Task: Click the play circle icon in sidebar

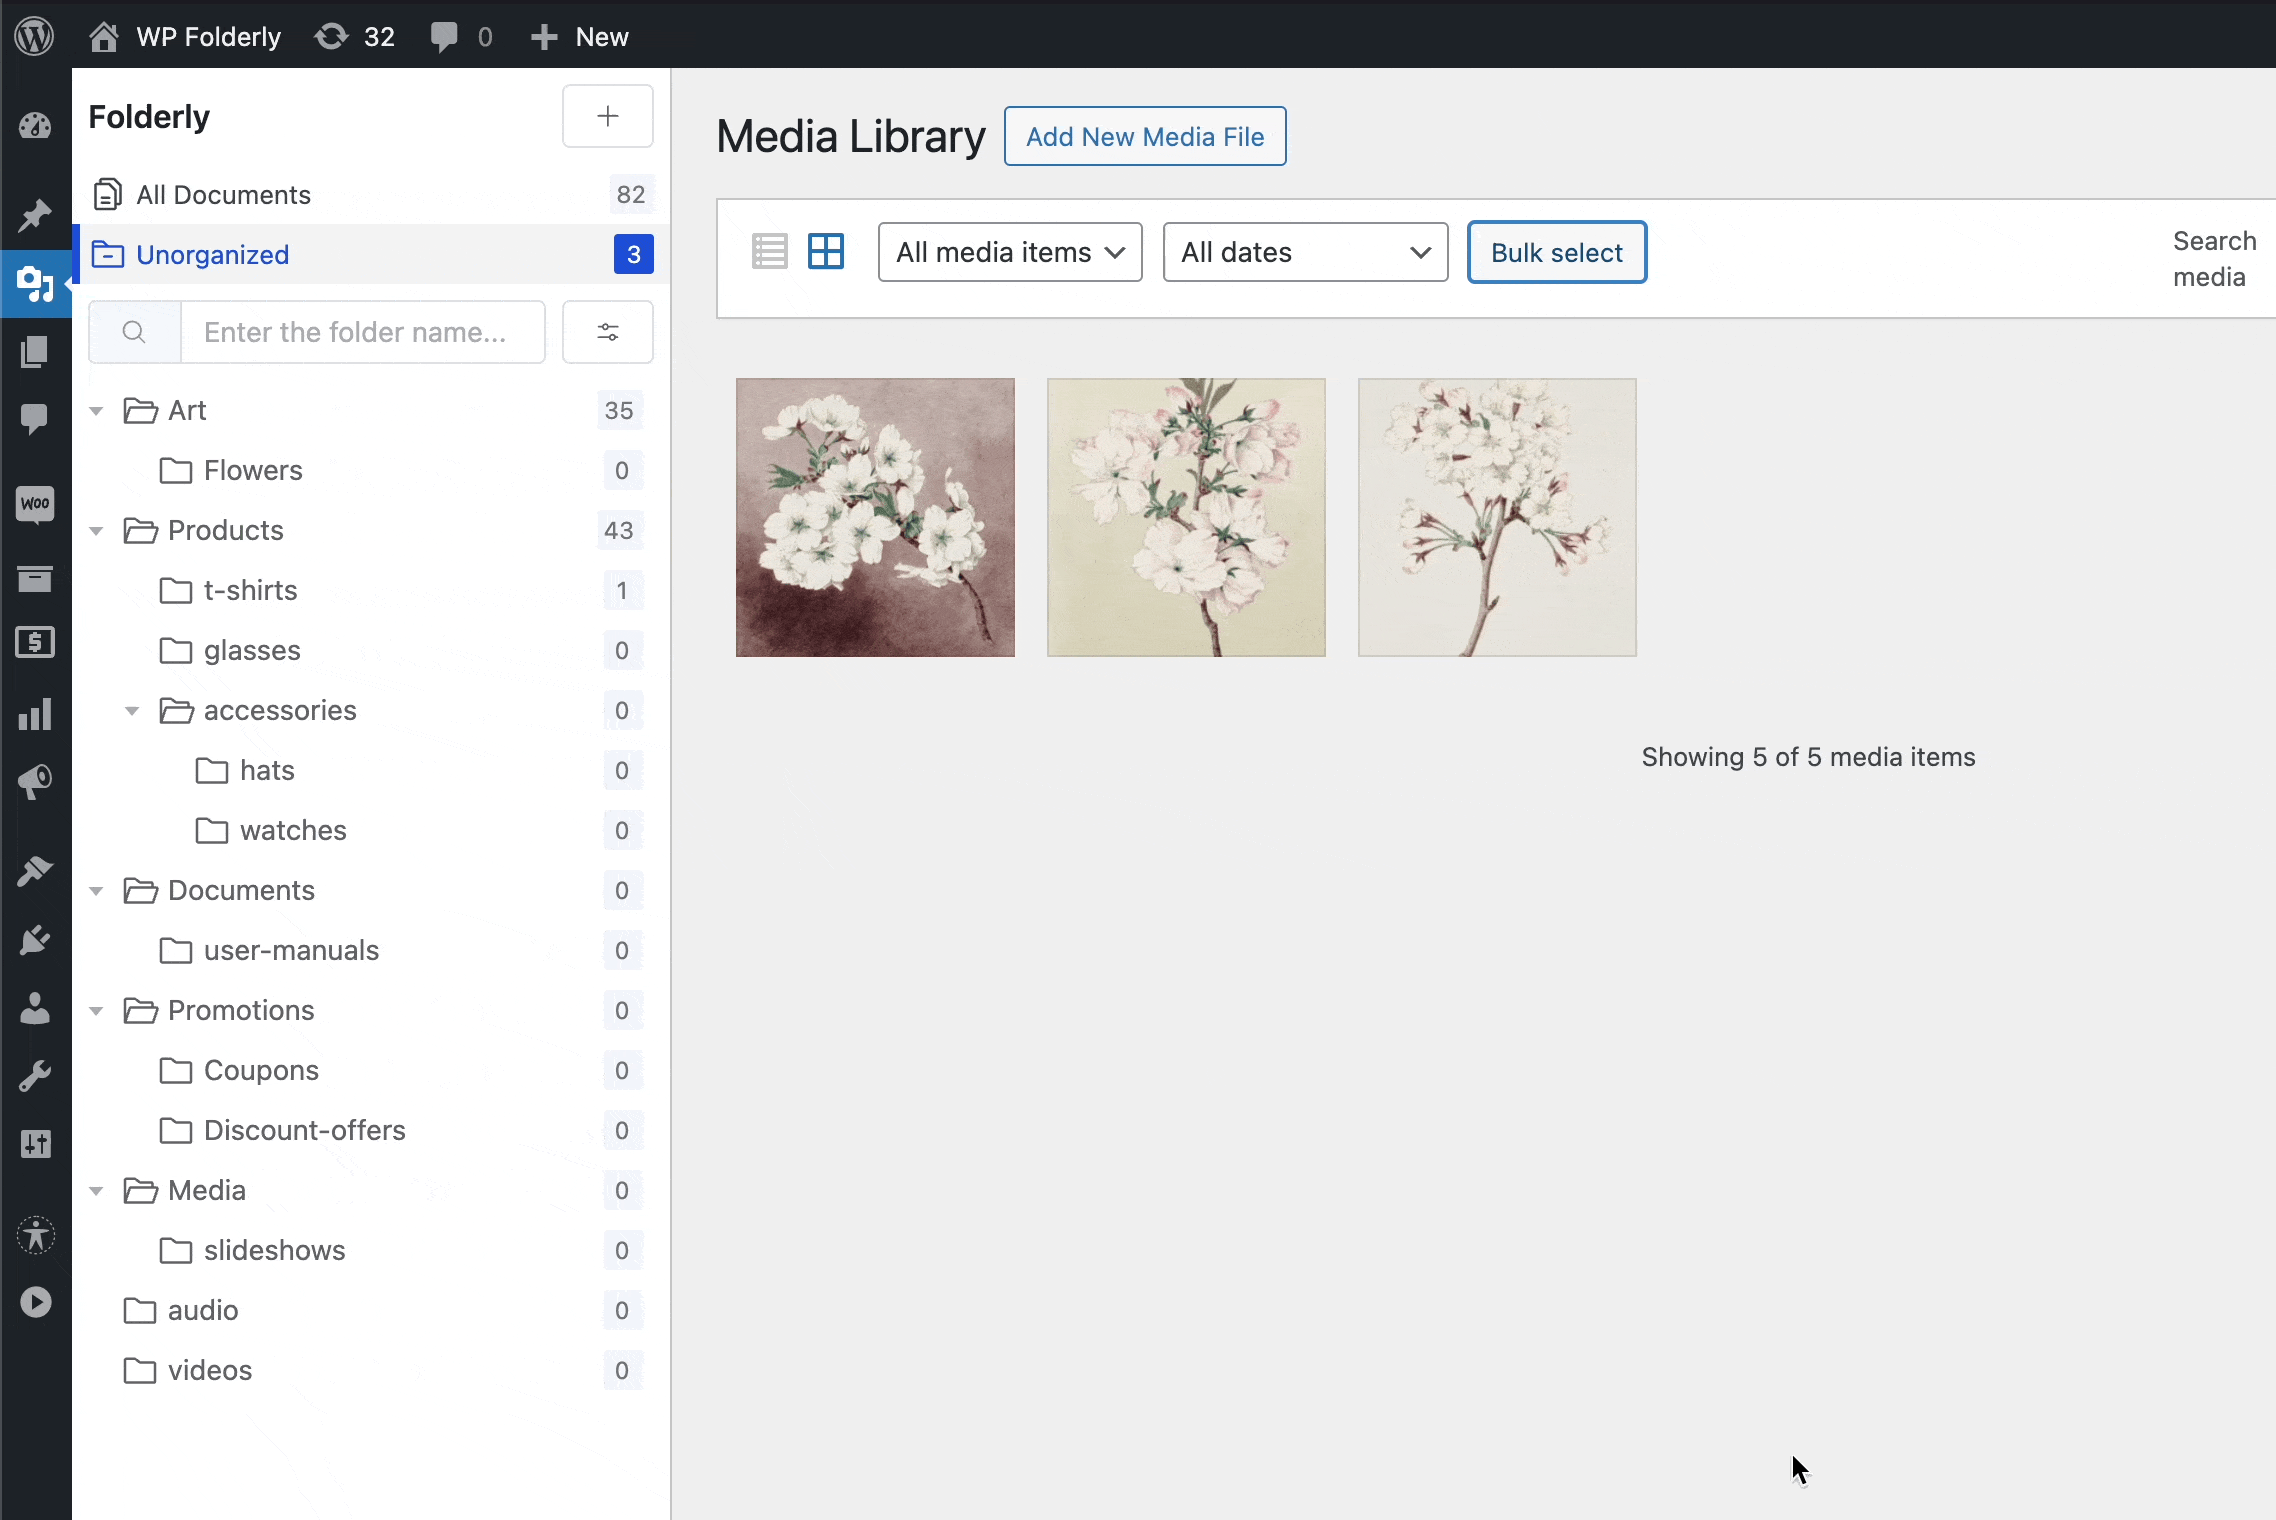Action: coord(35,1302)
